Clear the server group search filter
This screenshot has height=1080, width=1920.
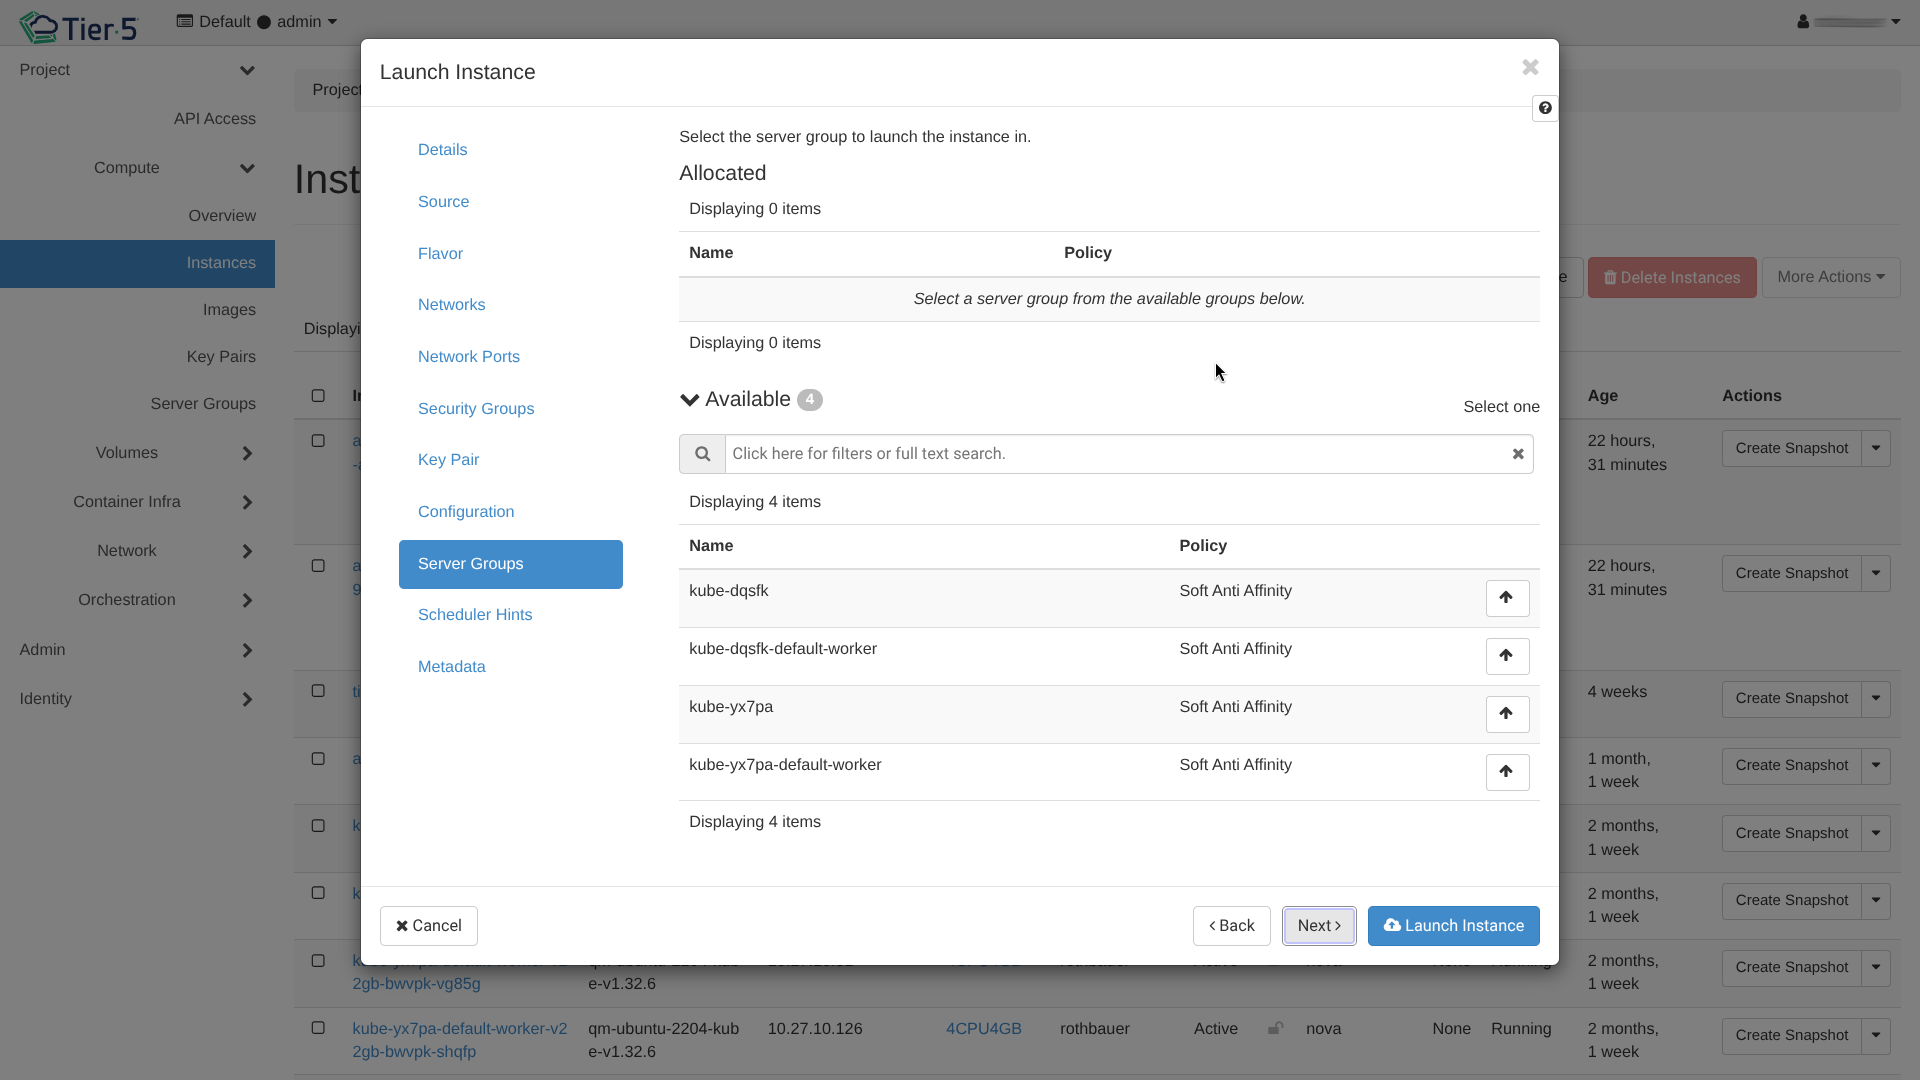coord(1517,454)
